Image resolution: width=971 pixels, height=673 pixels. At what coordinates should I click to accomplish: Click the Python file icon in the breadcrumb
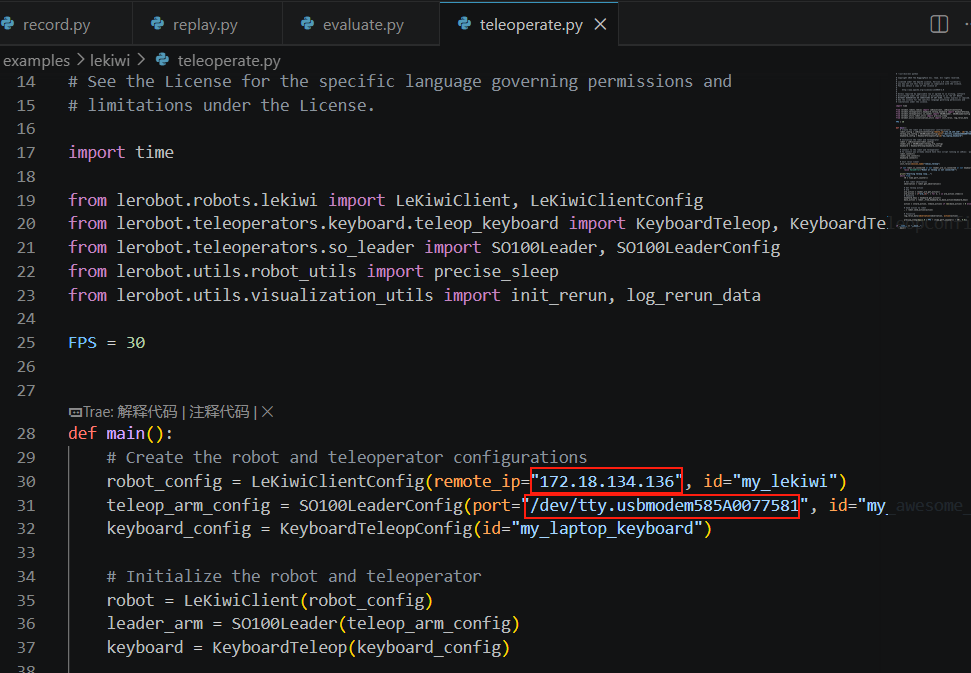(x=162, y=59)
